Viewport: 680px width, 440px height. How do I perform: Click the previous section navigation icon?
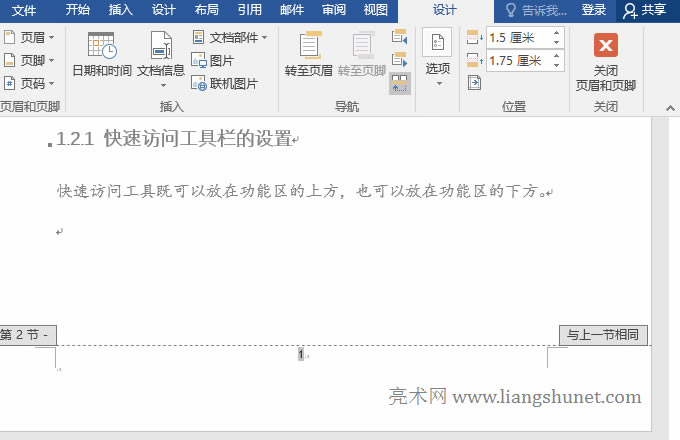pyautogui.click(x=400, y=38)
